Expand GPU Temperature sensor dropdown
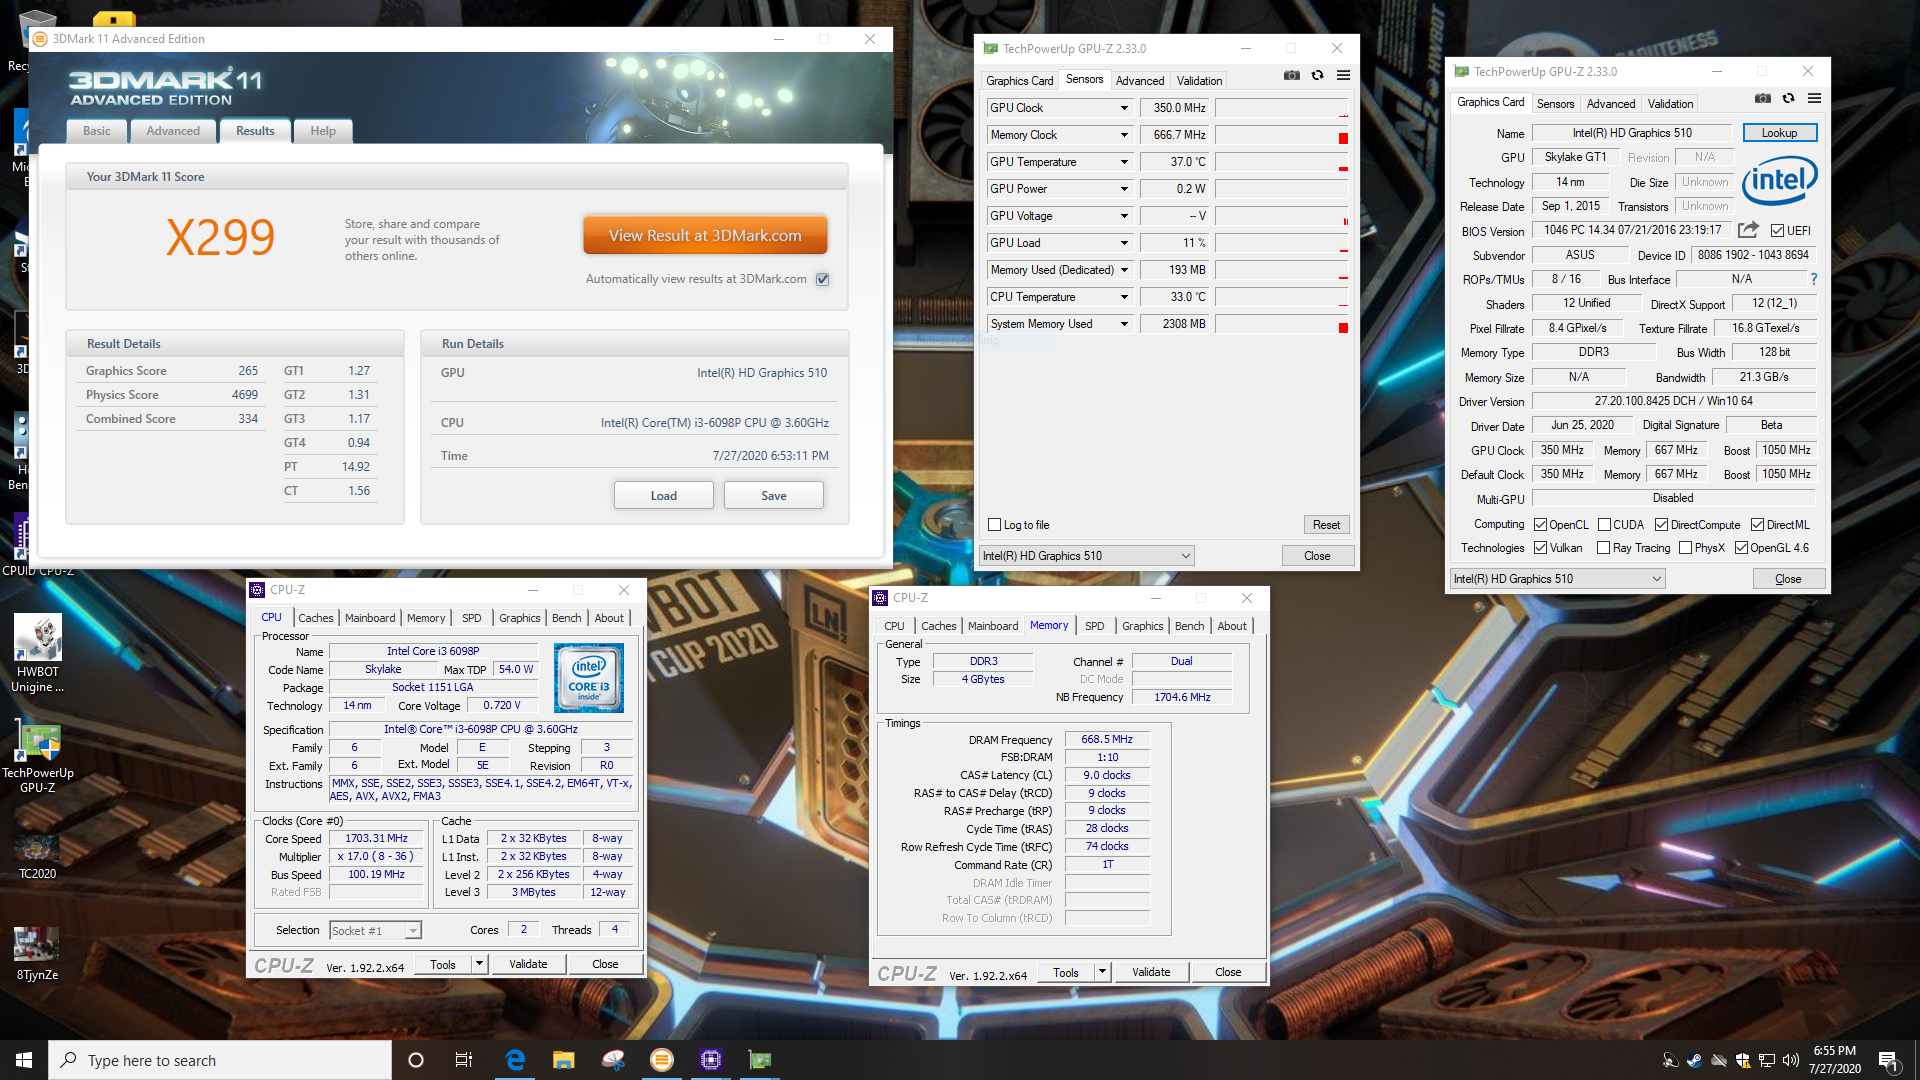The width and height of the screenshot is (1920, 1080). 1124,162
